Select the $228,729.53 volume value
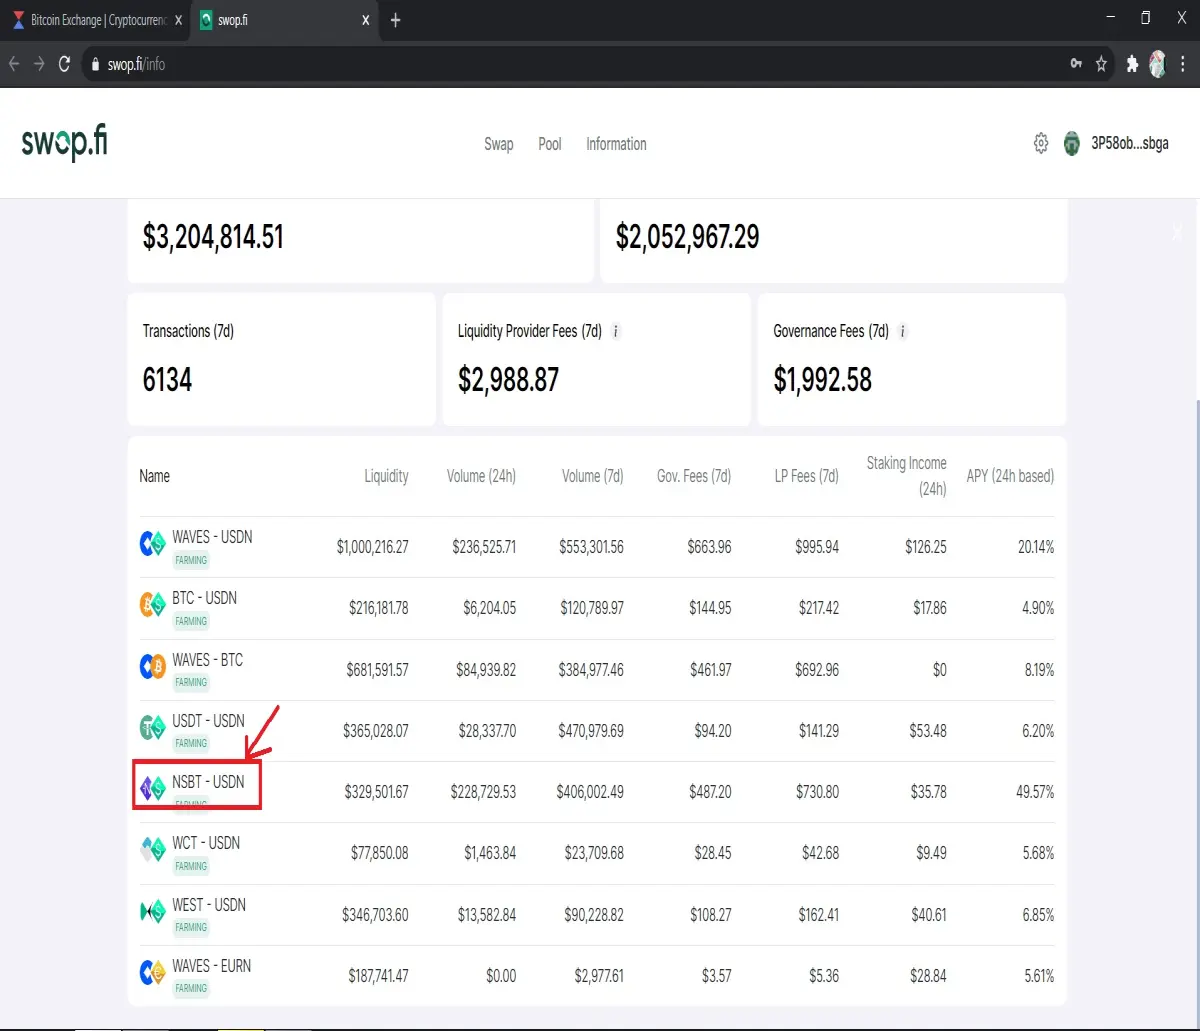Viewport: 1200px width, 1031px height. [x=484, y=792]
